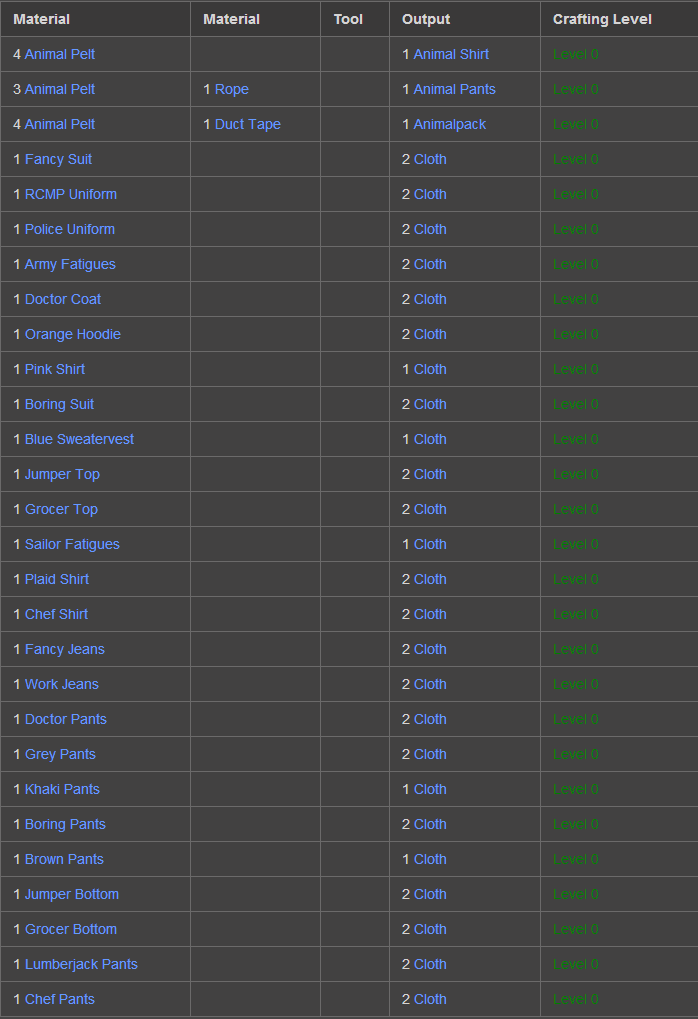
Task: Click the Chef Pants link
Action: point(60,1000)
